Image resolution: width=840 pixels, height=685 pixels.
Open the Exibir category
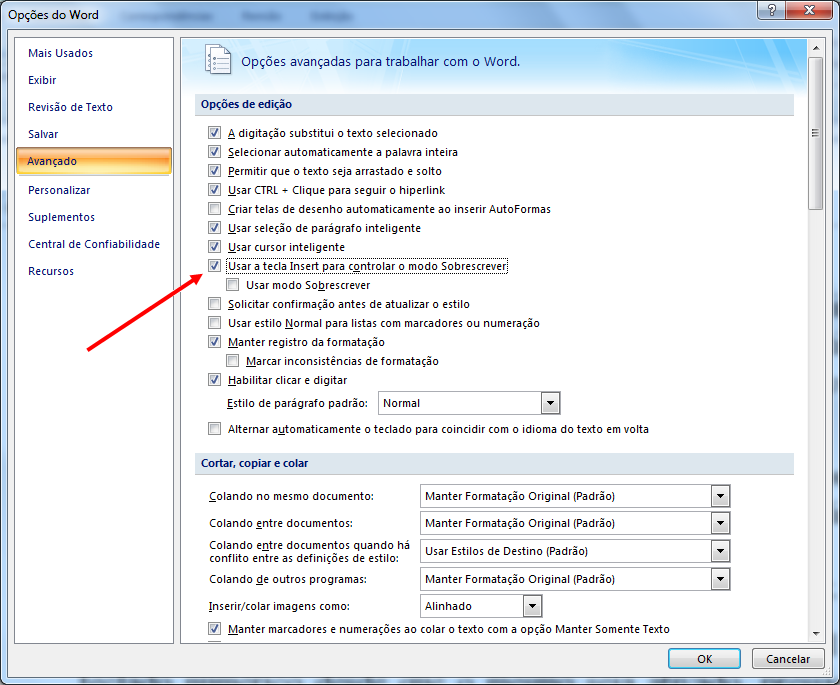pos(42,80)
